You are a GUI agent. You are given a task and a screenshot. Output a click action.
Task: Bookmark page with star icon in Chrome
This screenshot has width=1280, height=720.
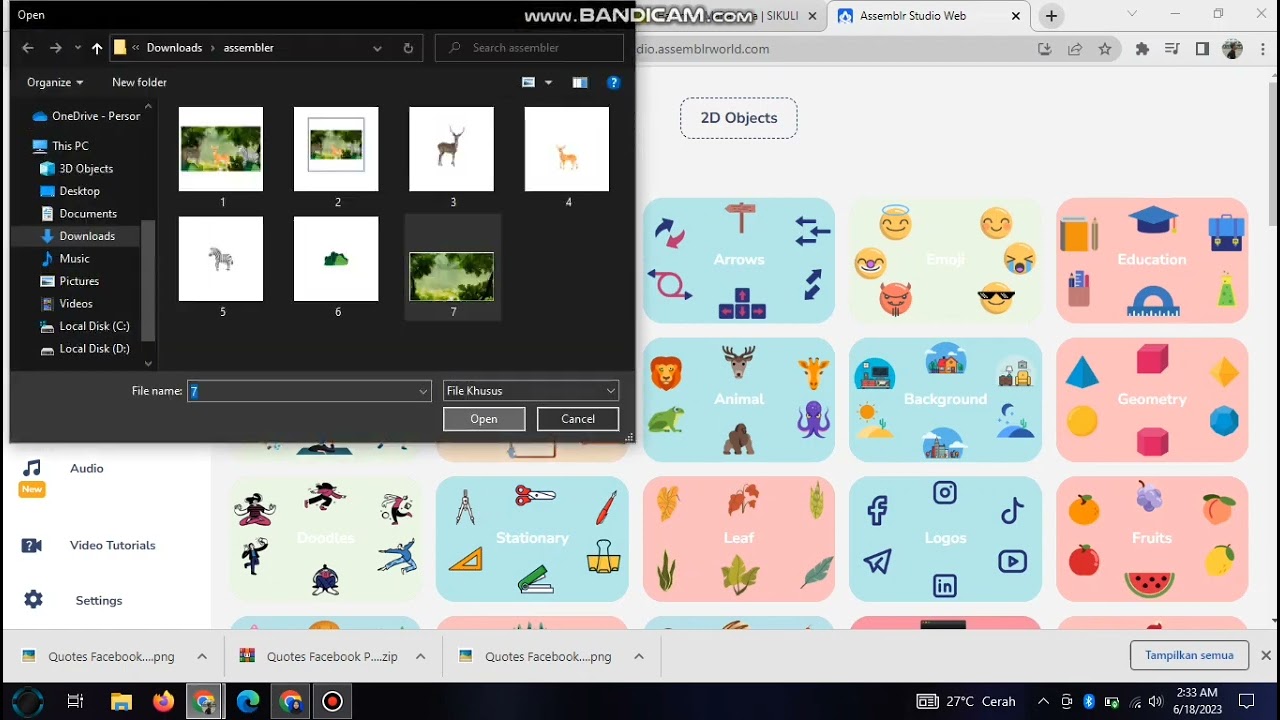click(x=1105, y=49)
